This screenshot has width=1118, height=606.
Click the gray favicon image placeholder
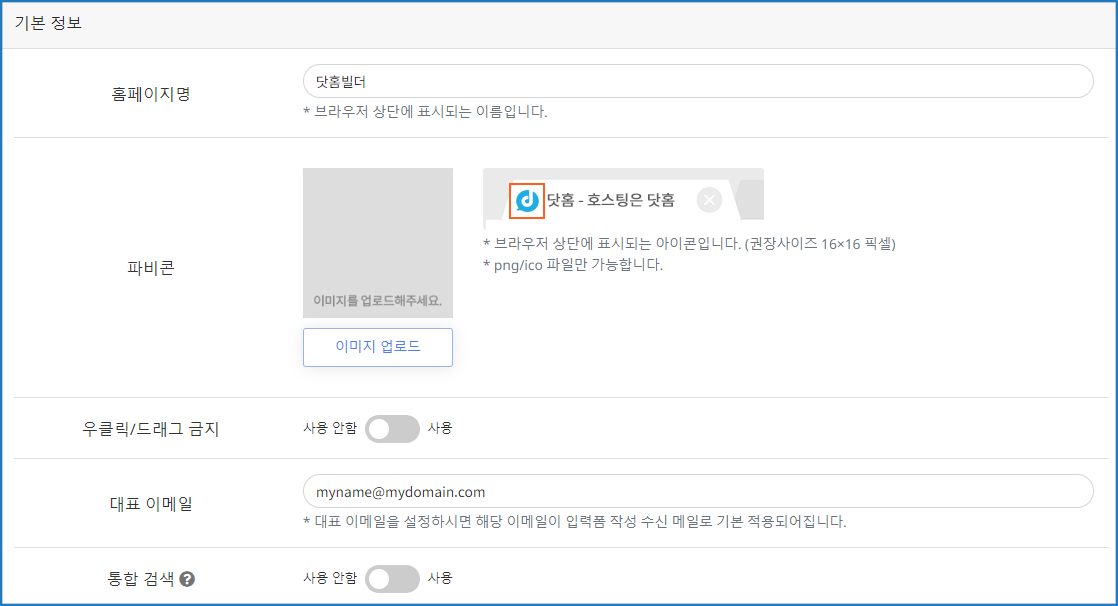point(378,242)
